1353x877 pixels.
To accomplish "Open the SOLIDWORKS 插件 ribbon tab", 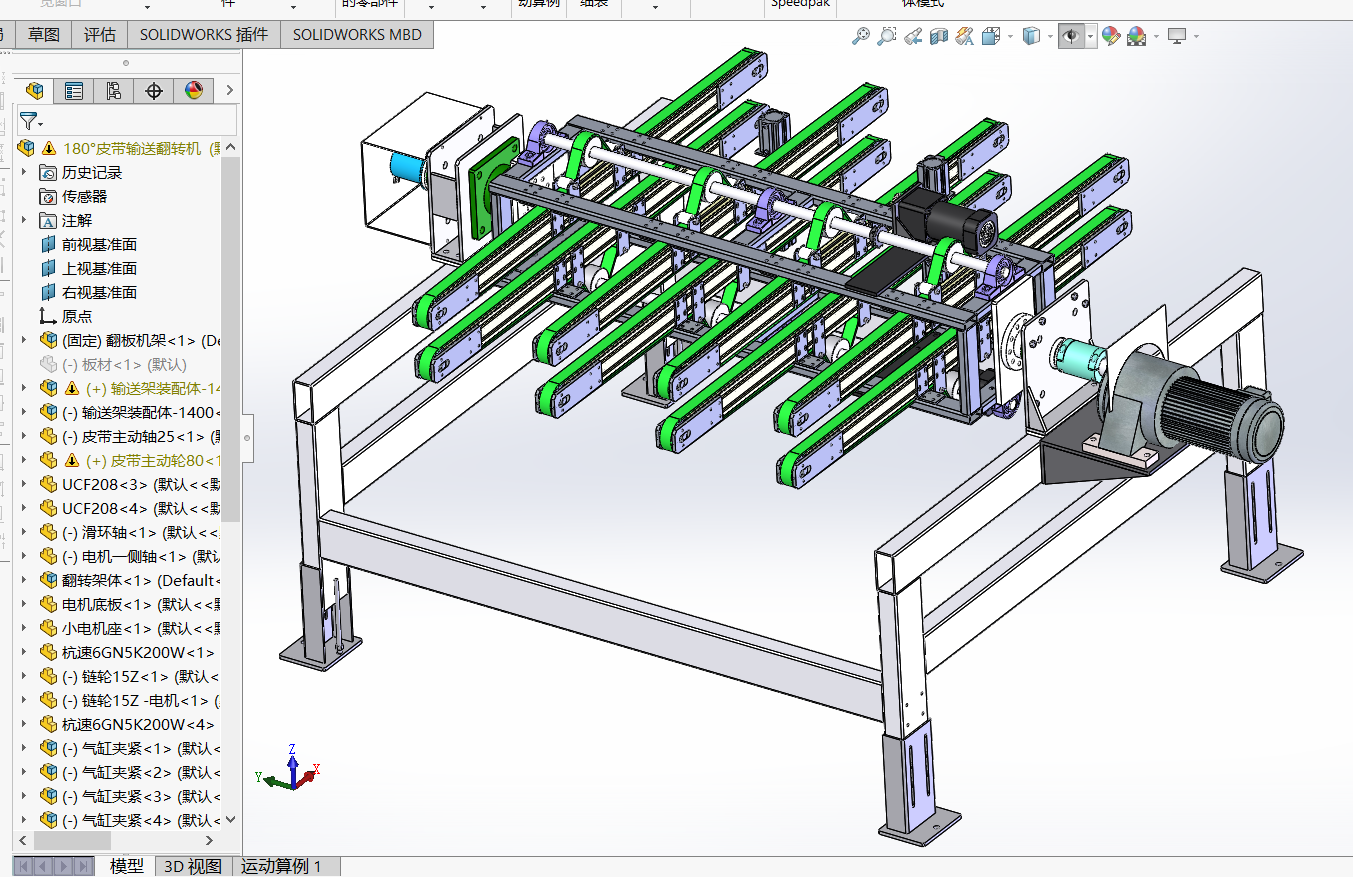I will (204, 35).
